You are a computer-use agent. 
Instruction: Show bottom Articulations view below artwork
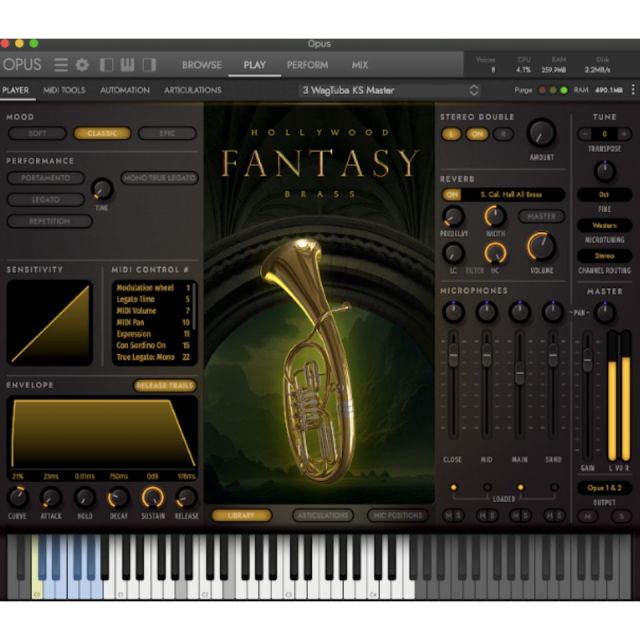tap(323, 515)
